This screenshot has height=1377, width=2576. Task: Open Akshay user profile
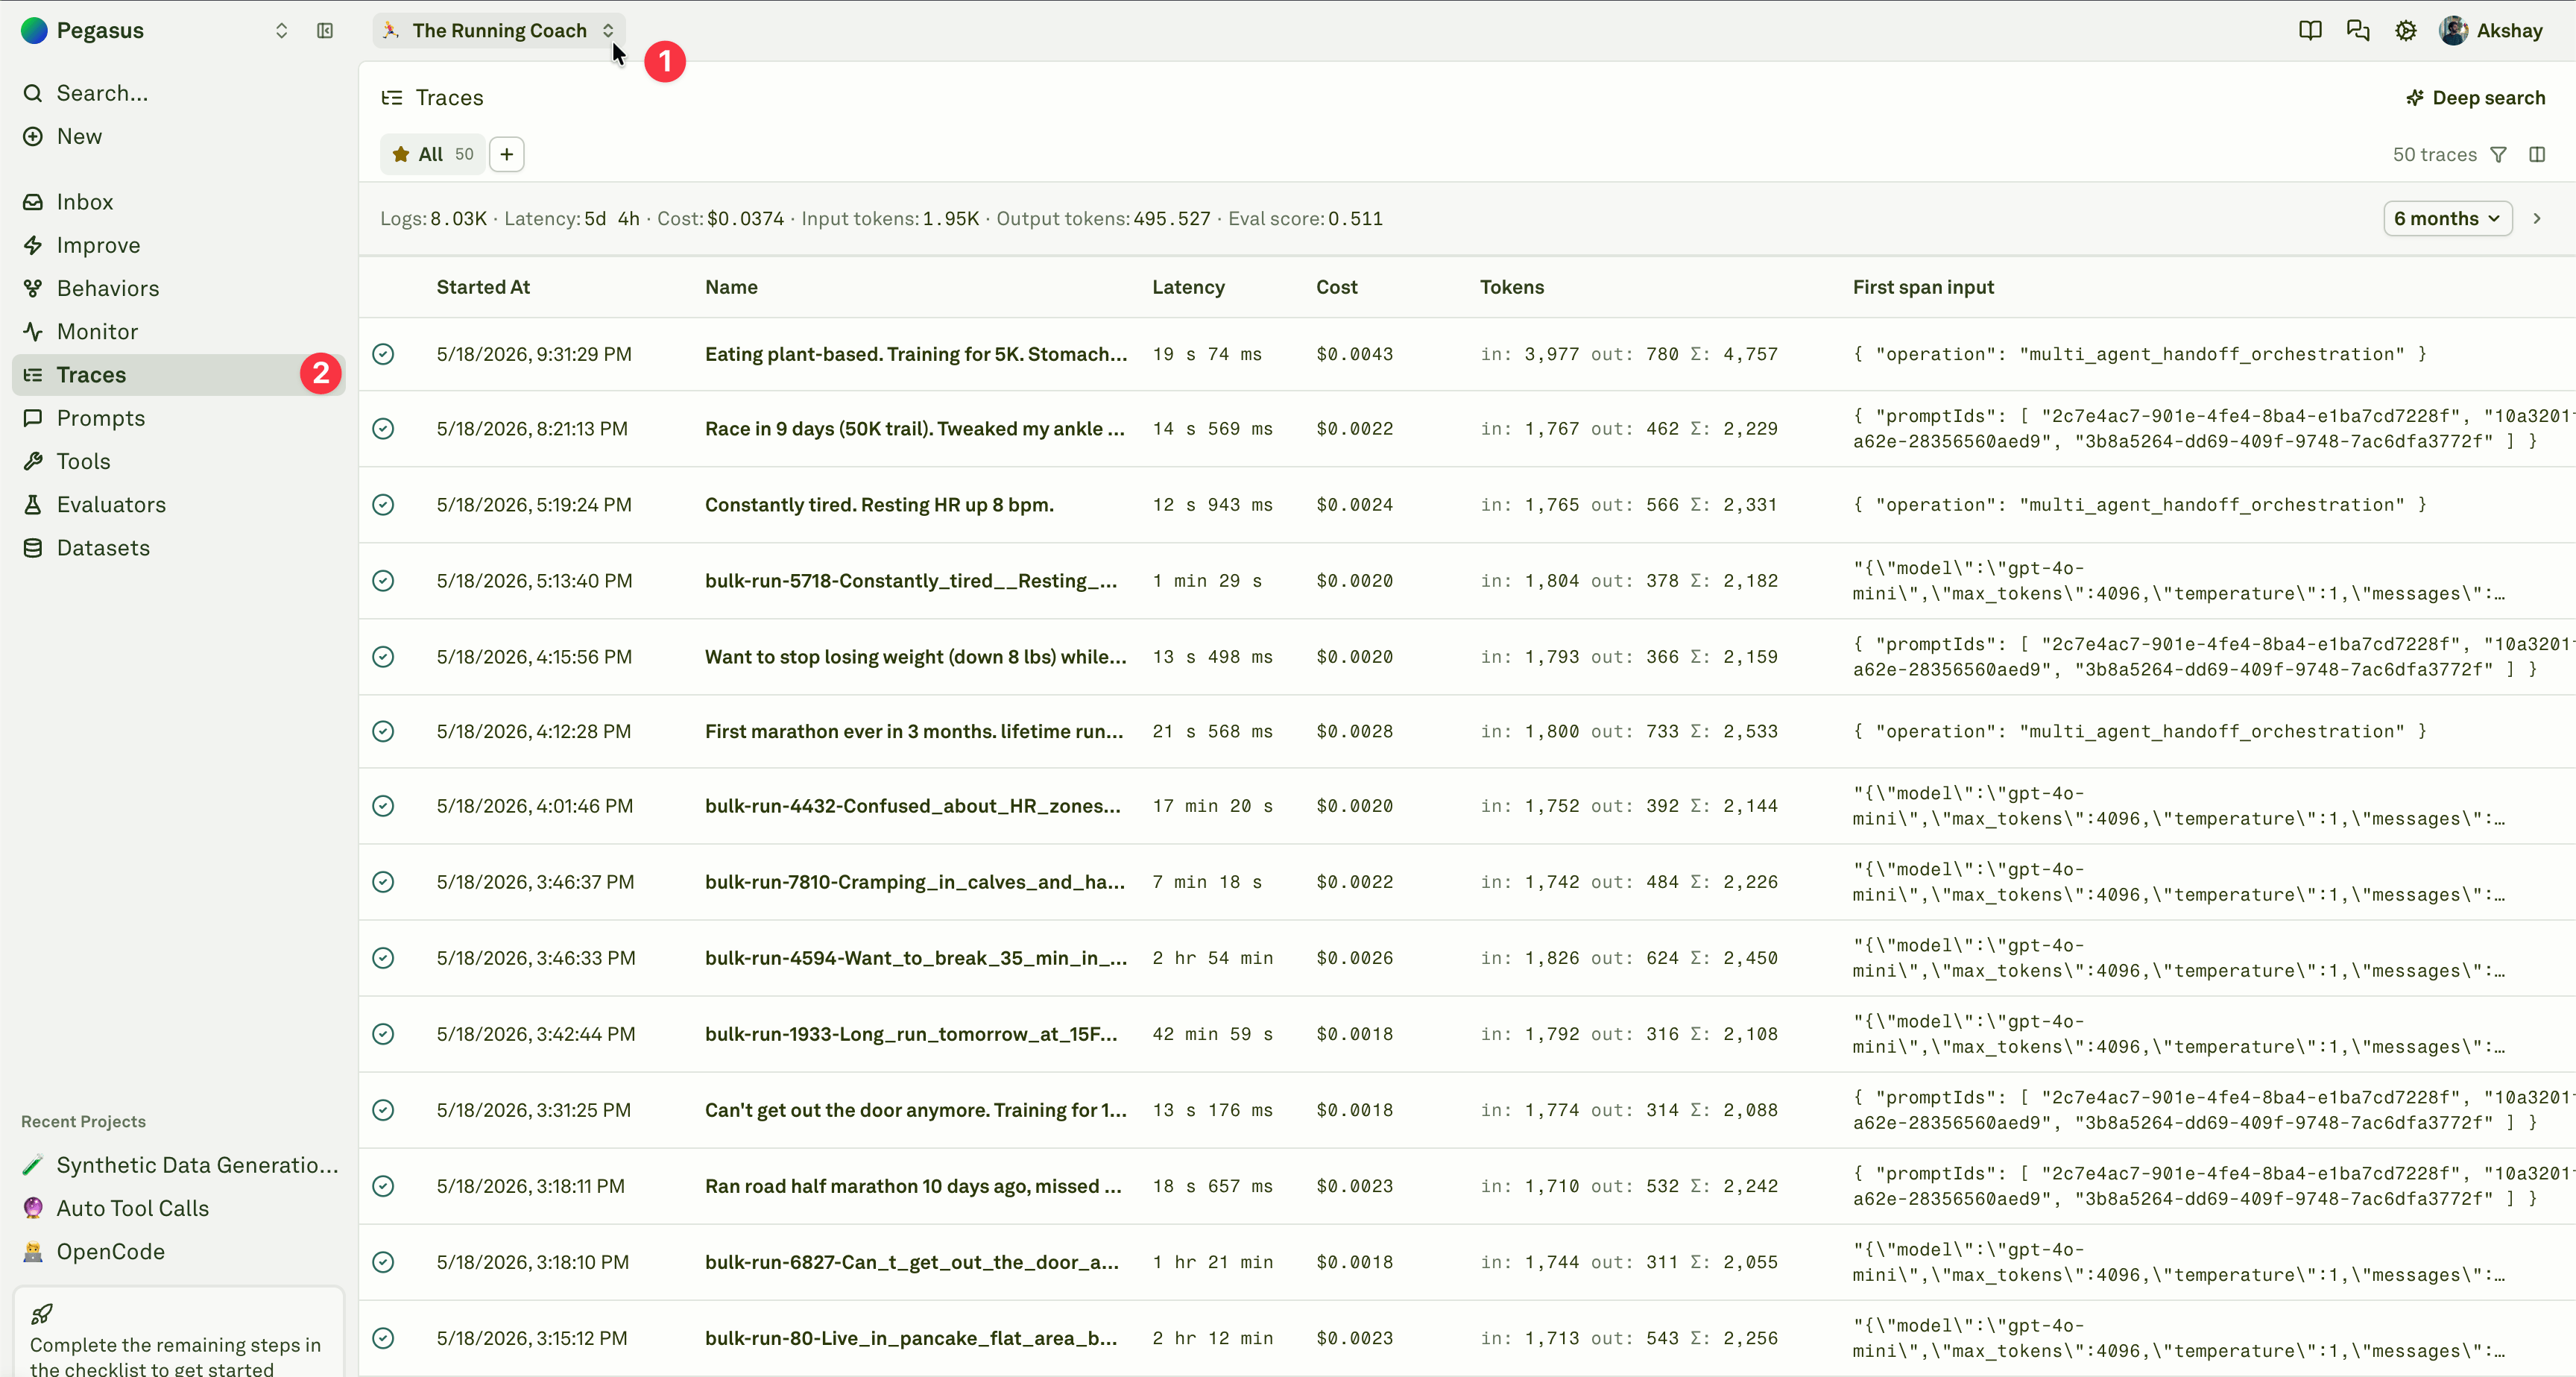coord(2490,31)
